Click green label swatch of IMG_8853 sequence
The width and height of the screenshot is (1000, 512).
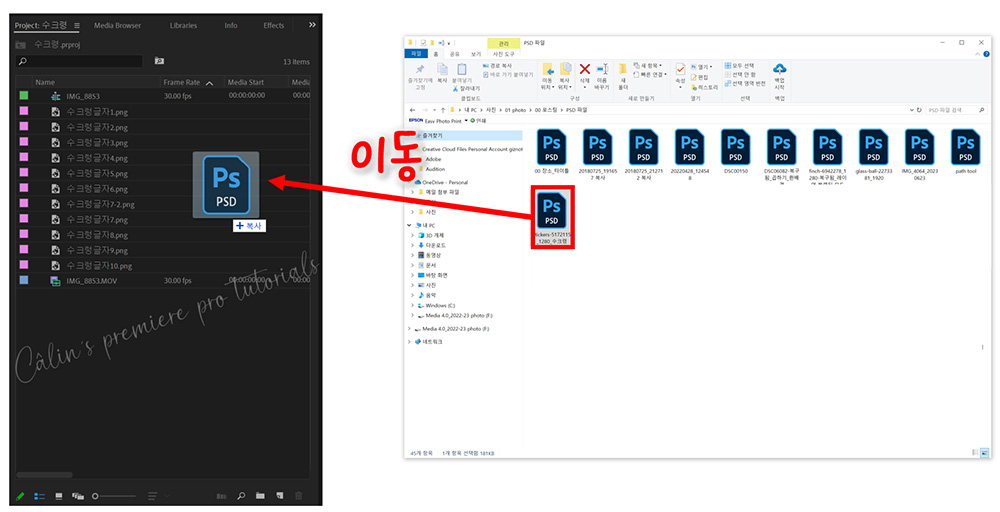point(24,96)
